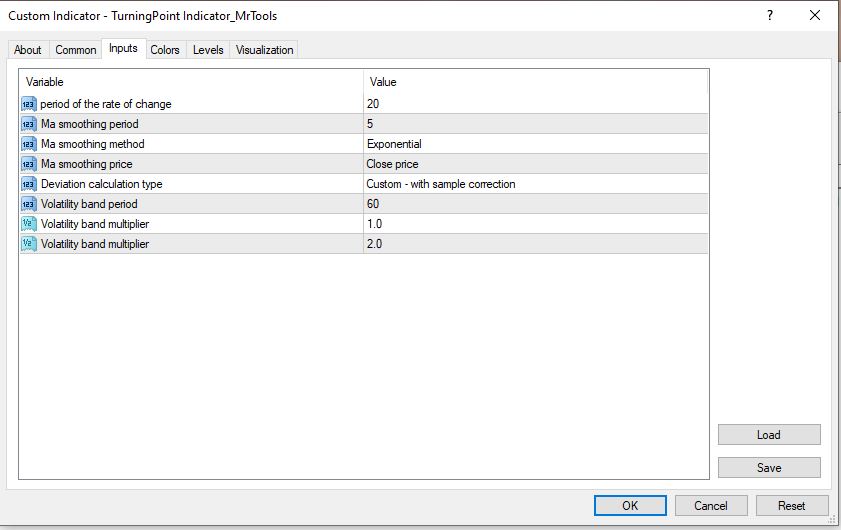The width and height of the screenshot is (841, 530).
Task: Click the integer icon beside period of the rate of change
Action: (x=28, y=104)
